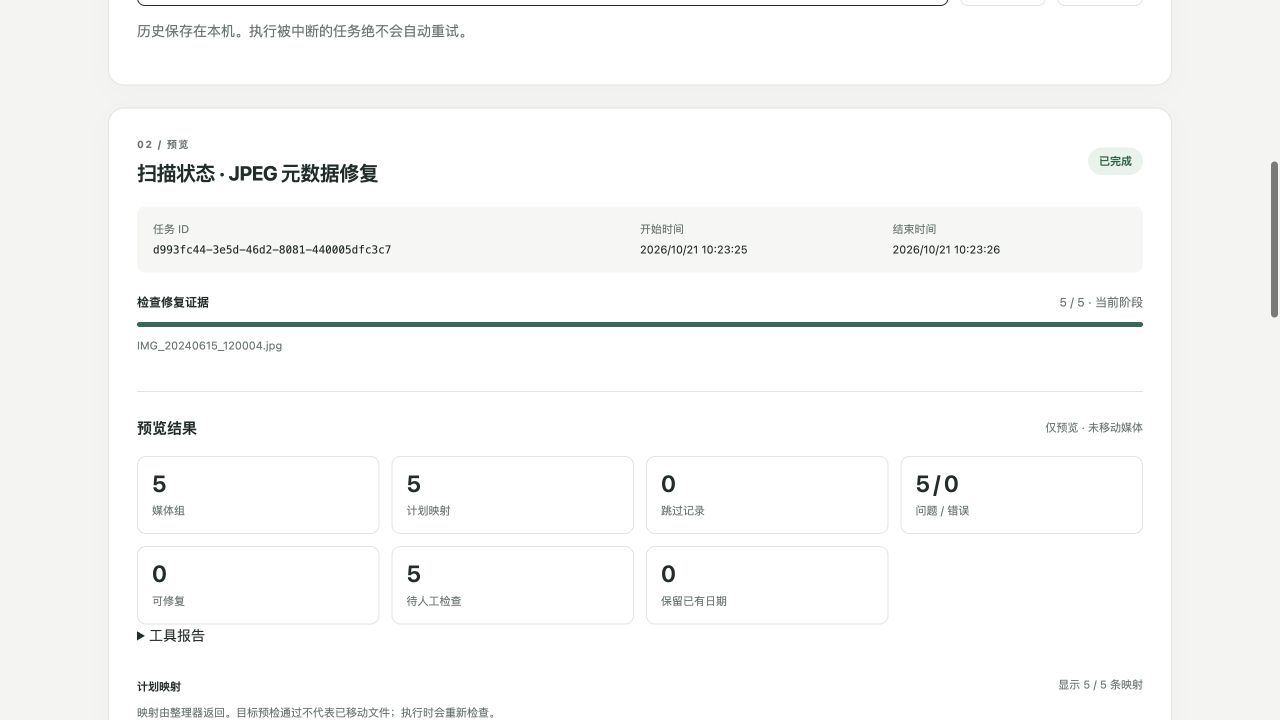Click the start time 2026/10/21 10:23:25
The height and width of the screenshot is (720, 1280).
pyautogui.click(x=693, y=250)
